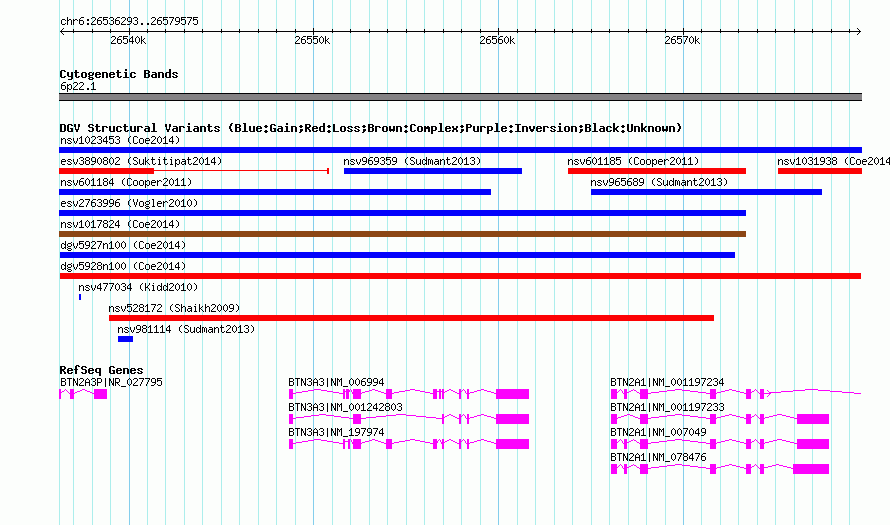Click the nsv965689 (Sudmant2013) label
Viewport: 890px width, 525px height.
[659, 182]
